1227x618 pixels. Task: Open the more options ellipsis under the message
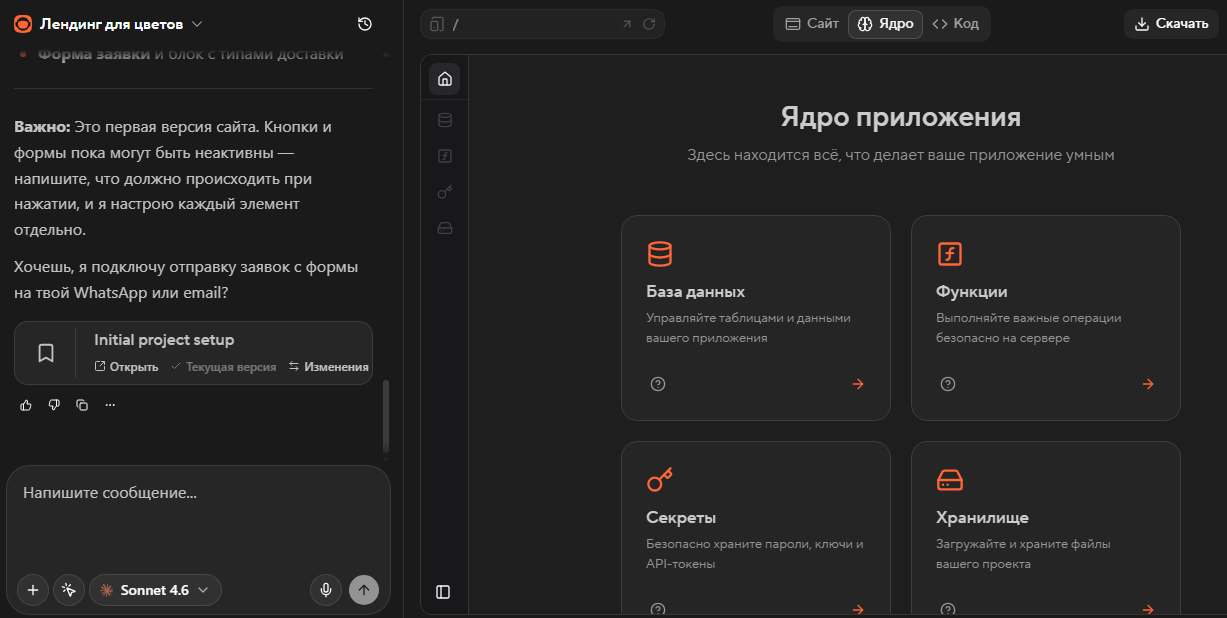(x=110, y=405)
